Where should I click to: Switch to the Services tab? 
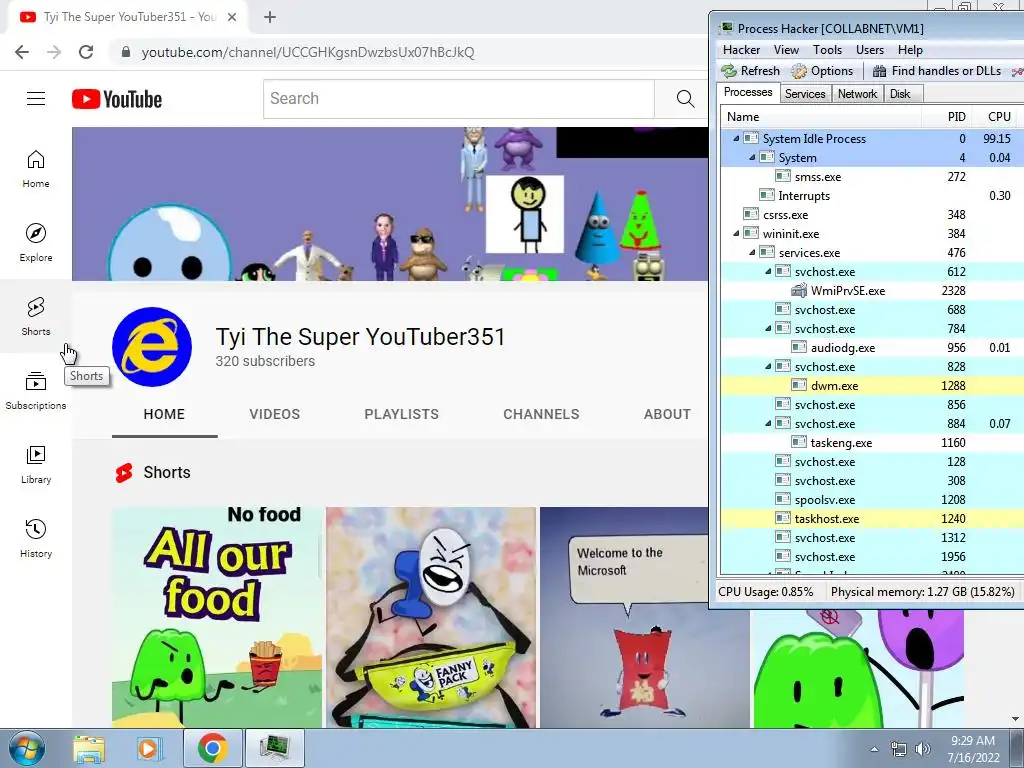coord(805,93)
